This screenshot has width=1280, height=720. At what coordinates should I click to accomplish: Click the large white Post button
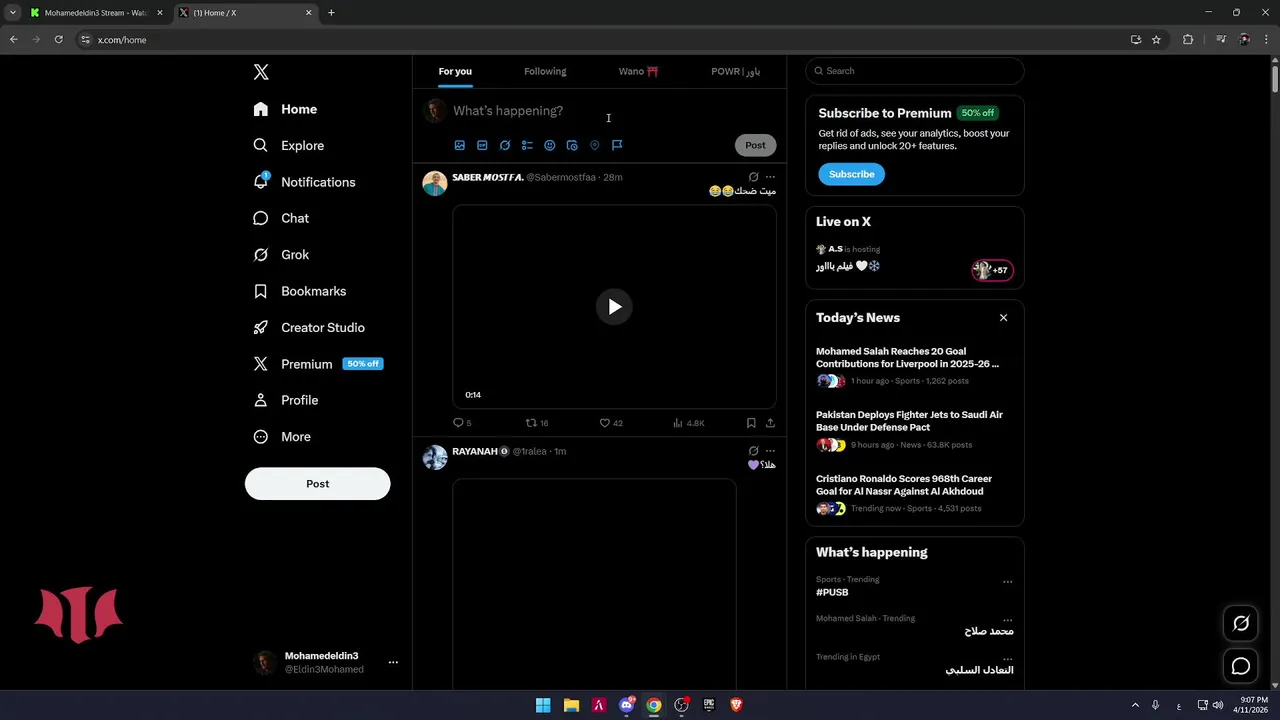317,484
